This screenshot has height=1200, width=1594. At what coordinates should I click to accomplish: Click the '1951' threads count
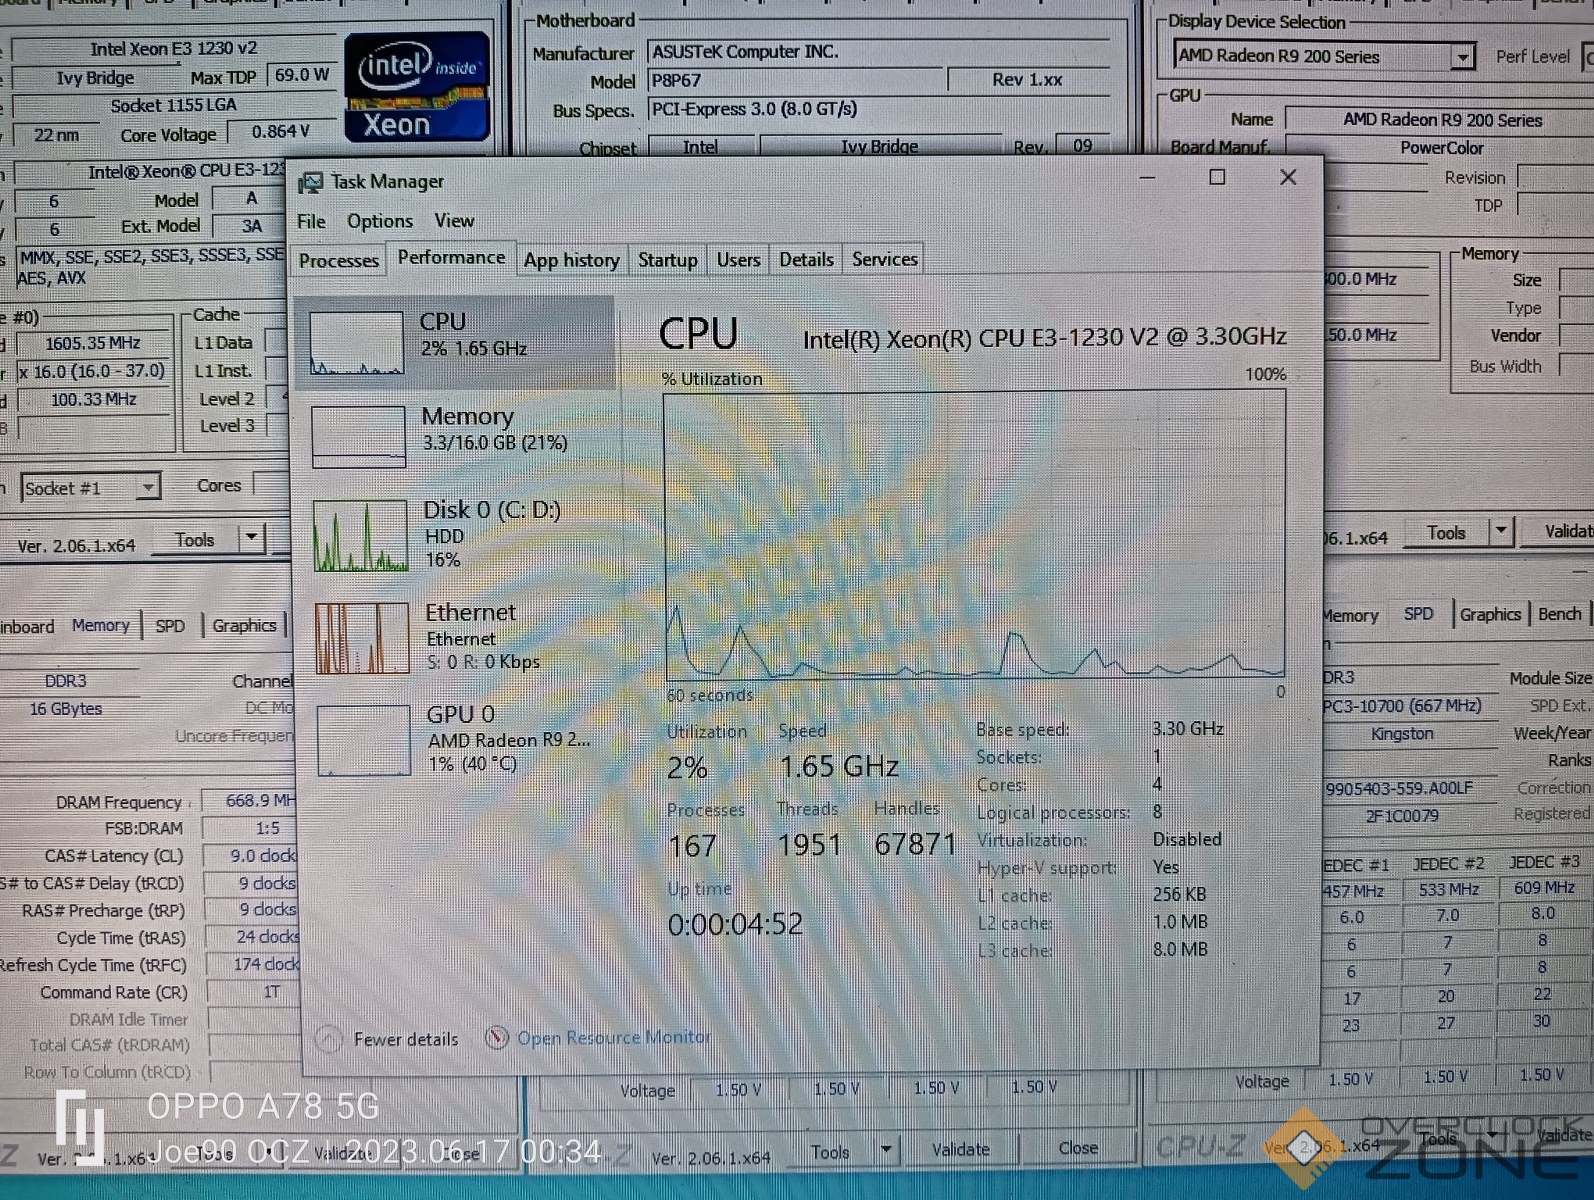point(809,845)
